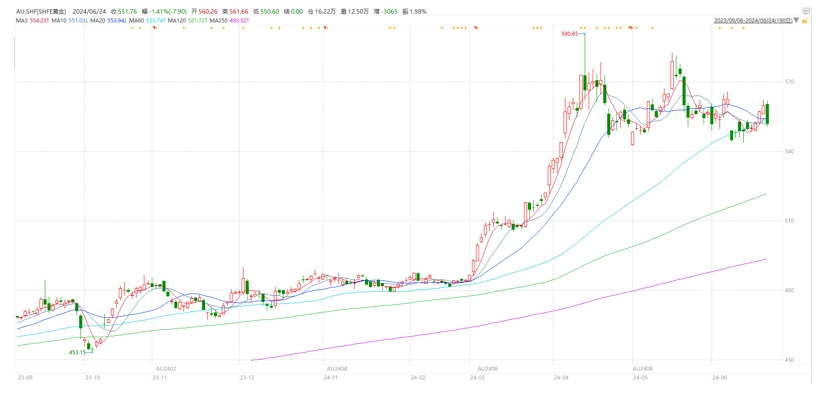Select the MA250 493.52 indicator label
Viewport: 821px width, 397px height.
pyautogui.click(x=229, y=19)
